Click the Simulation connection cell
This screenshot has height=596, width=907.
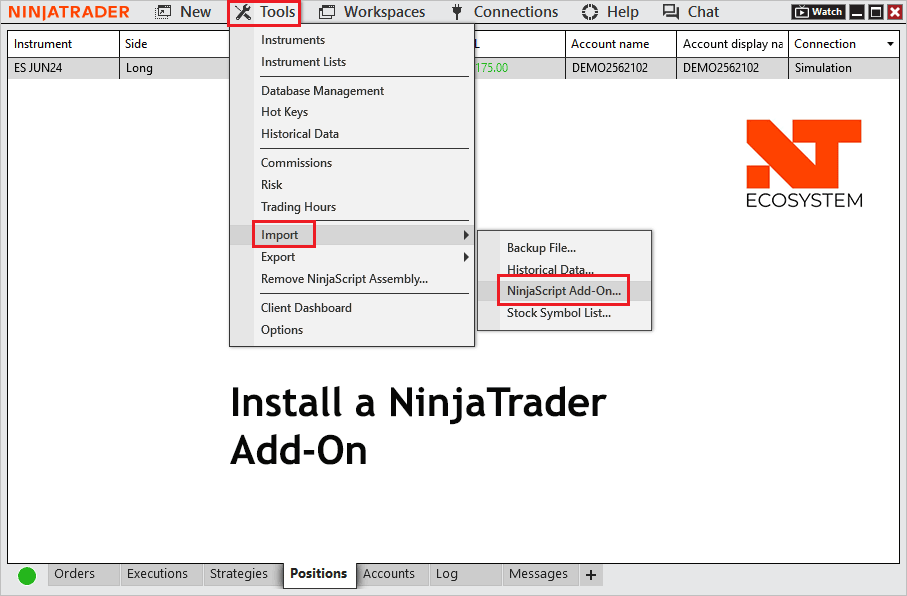844,68
